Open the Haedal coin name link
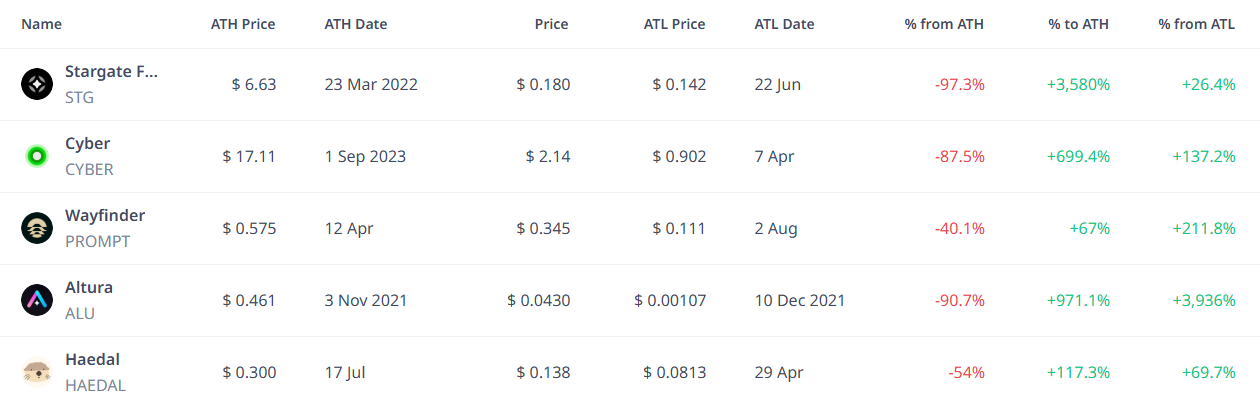 (x=92, y=359)
